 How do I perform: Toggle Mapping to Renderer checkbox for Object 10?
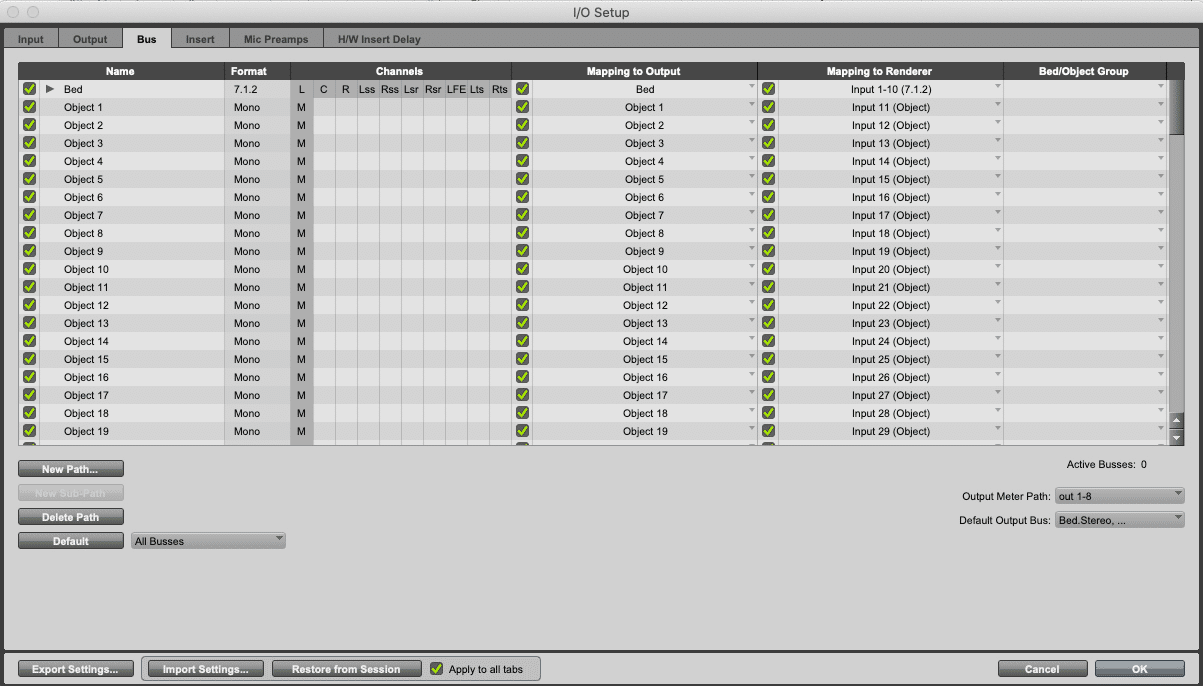[x=768, y=269]
